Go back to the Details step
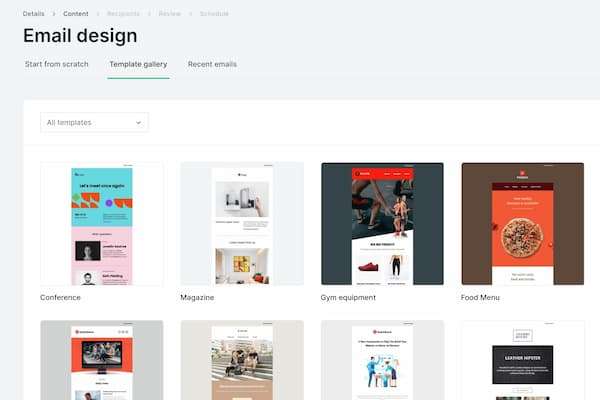600x400 pixels. 33,14
